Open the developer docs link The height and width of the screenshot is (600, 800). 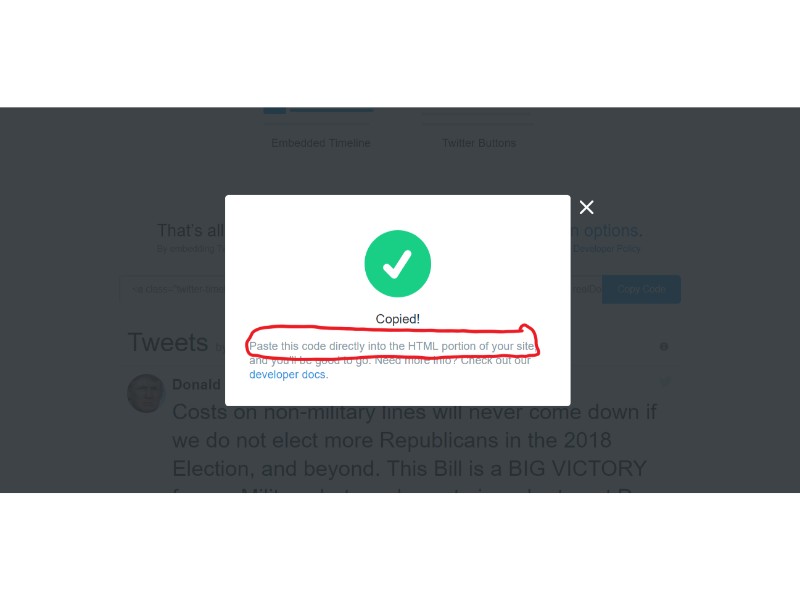click(x=287, y=374)
